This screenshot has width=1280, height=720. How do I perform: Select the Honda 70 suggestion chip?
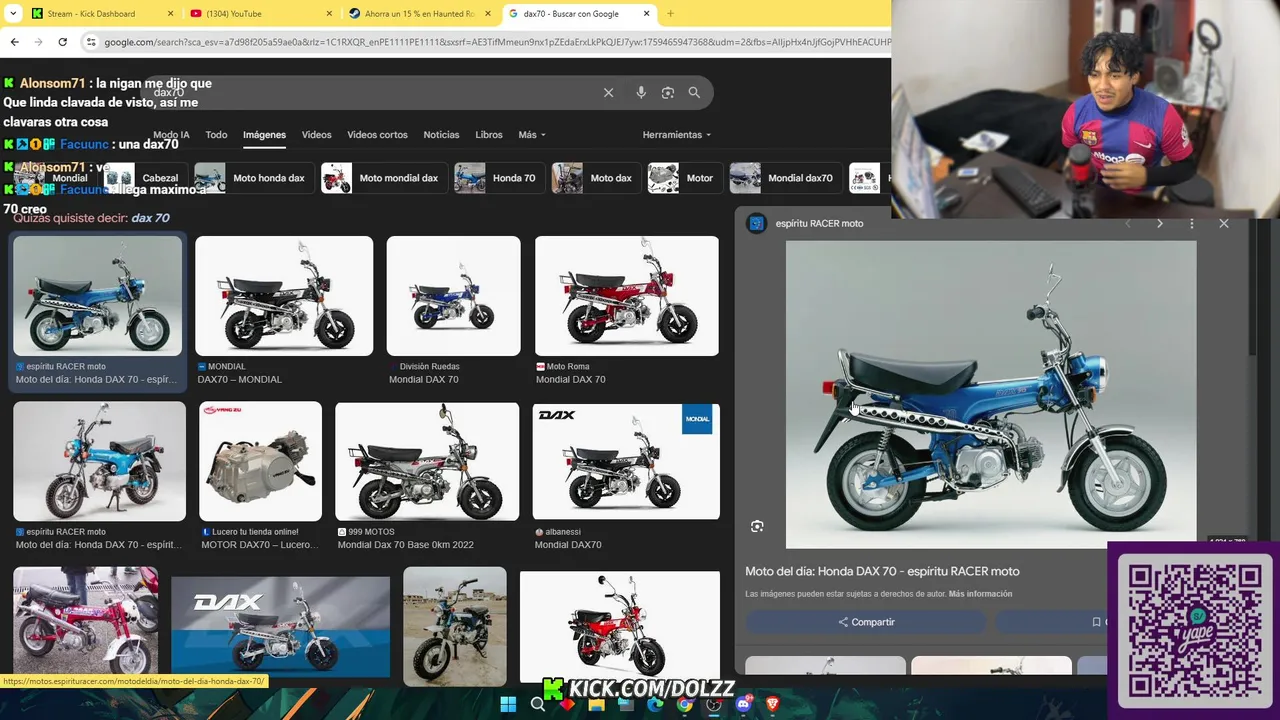pyautogui.click(x=498, y=178)
